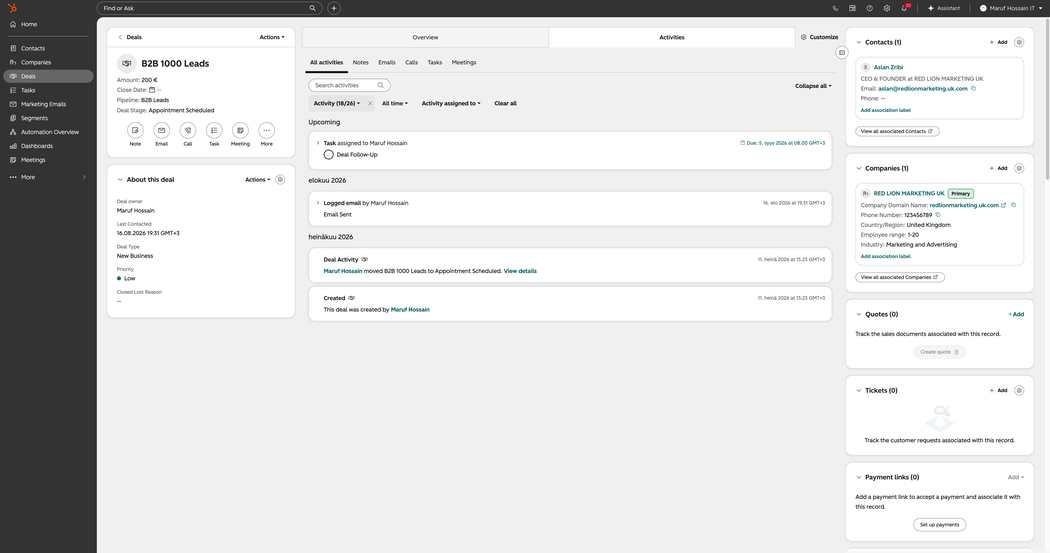Open Maruf Hossain link in Created card
The image size is (1050, 553).
click(x=410, y=309)
